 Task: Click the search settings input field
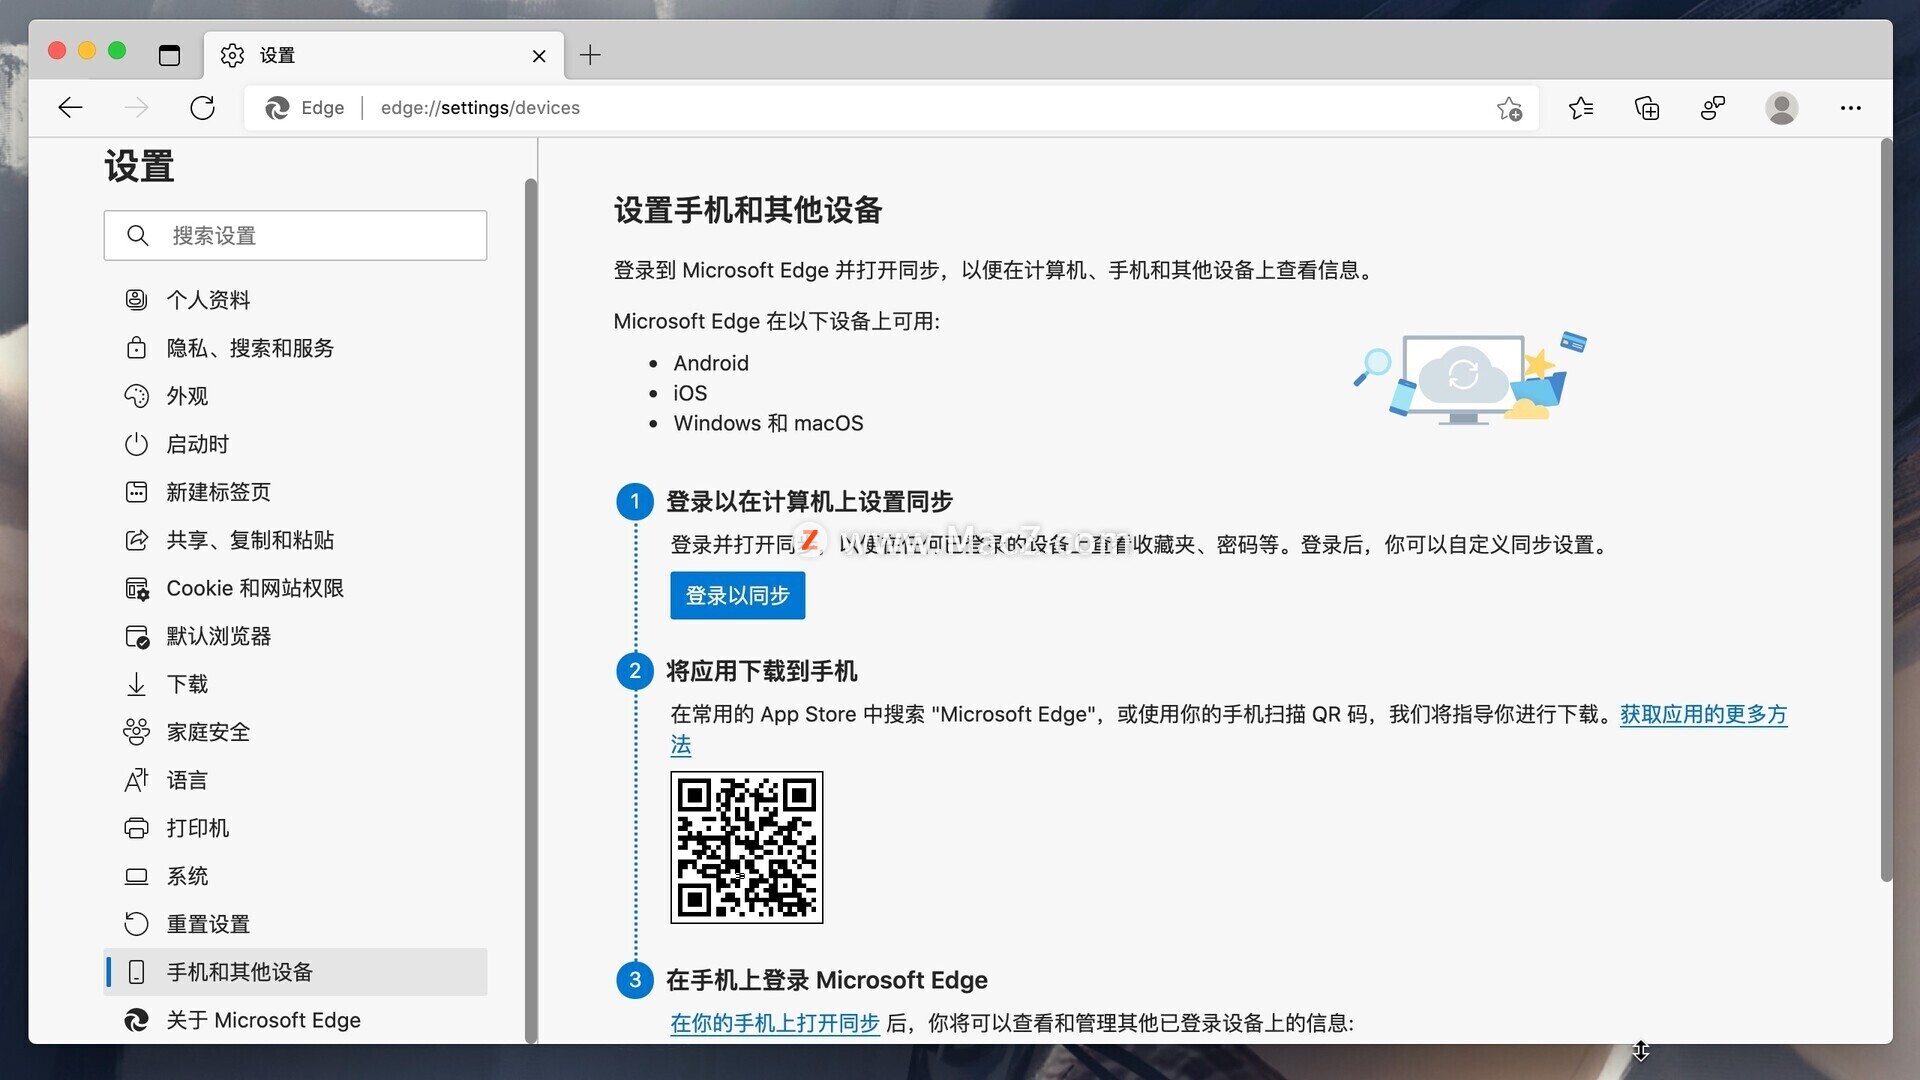click(294, 235)
